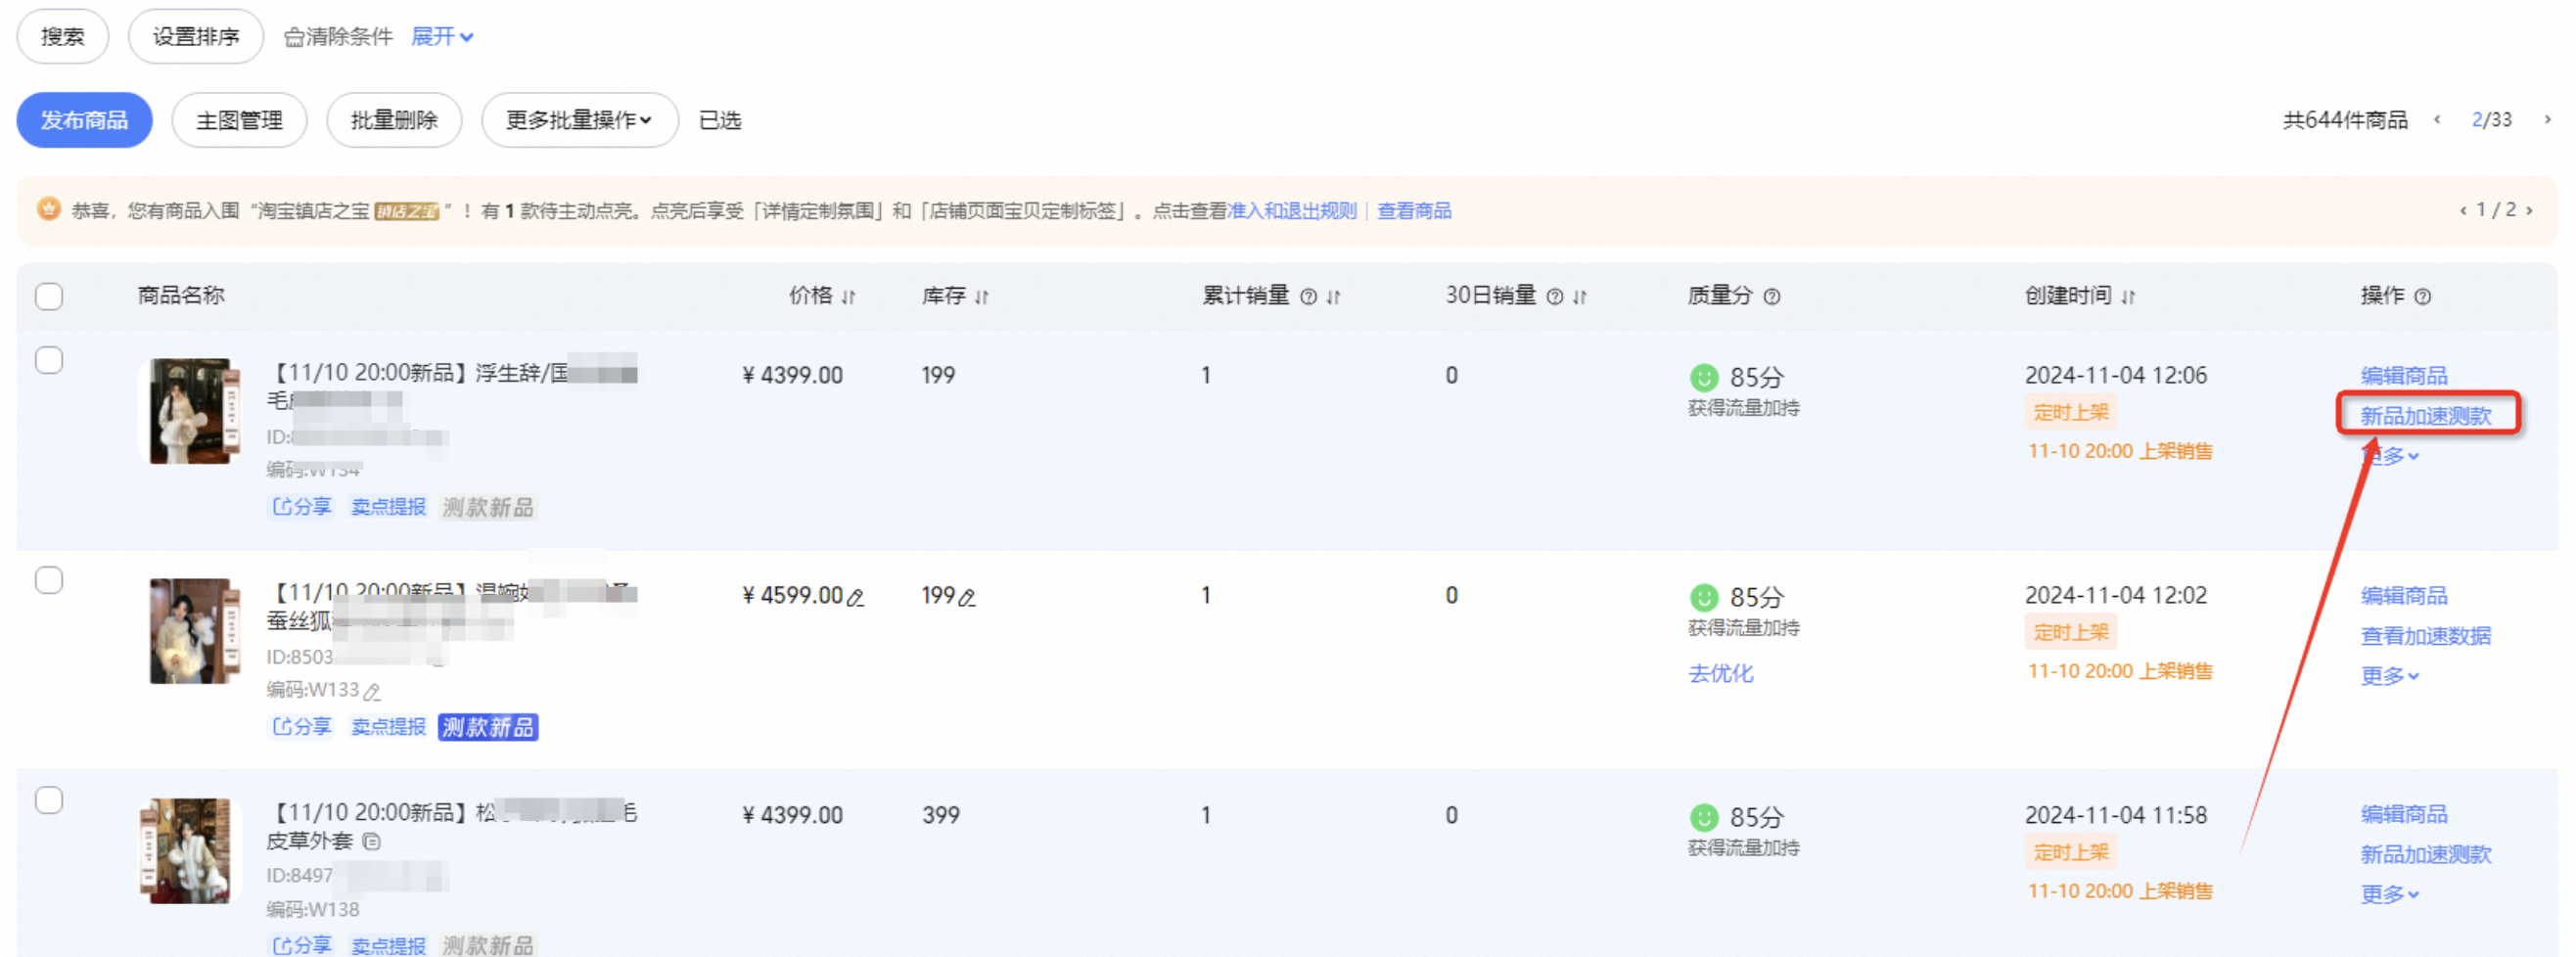Click blue 测款新品 tag on W133 product
Viewport: 2576px width, 957px height.
point(488,727)
